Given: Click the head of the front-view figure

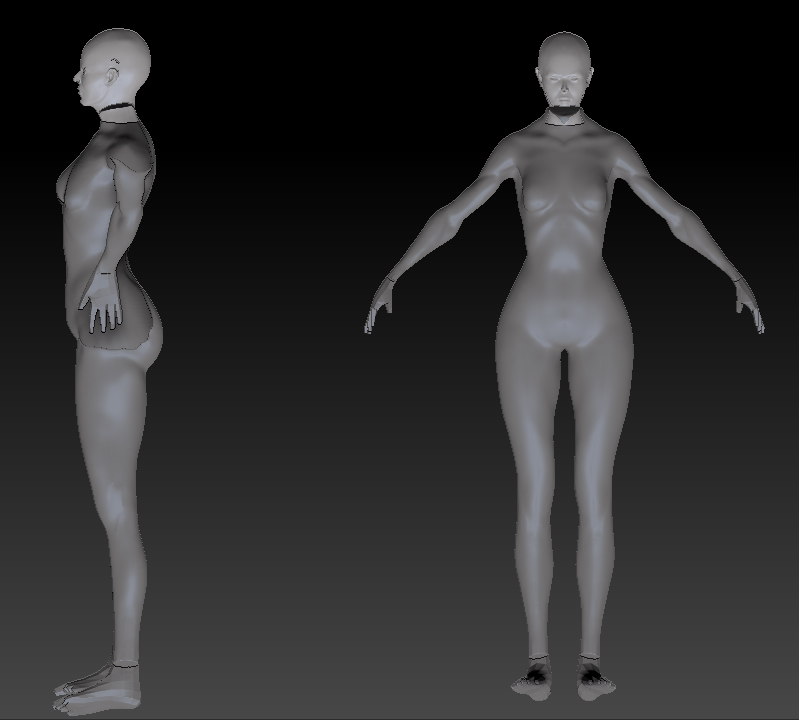Looking at the screenshot, I should tap(564, 70).
